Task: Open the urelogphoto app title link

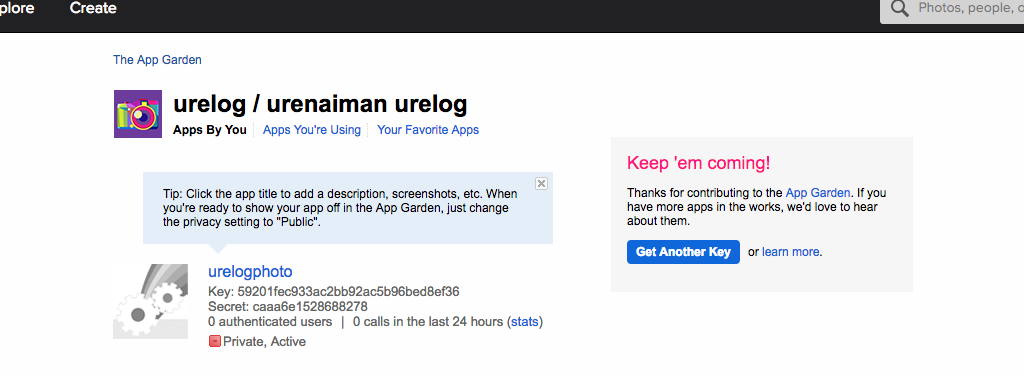Action: tap(250, 272)
